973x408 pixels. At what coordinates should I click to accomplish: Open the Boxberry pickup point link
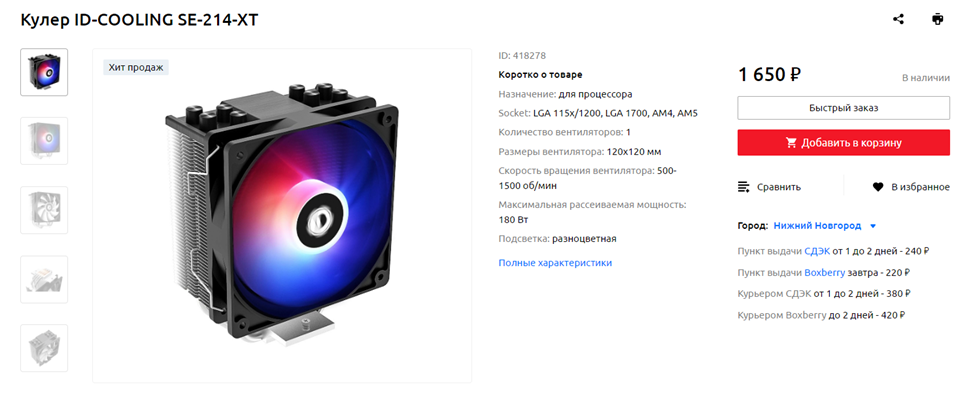[x=825, y=273]
